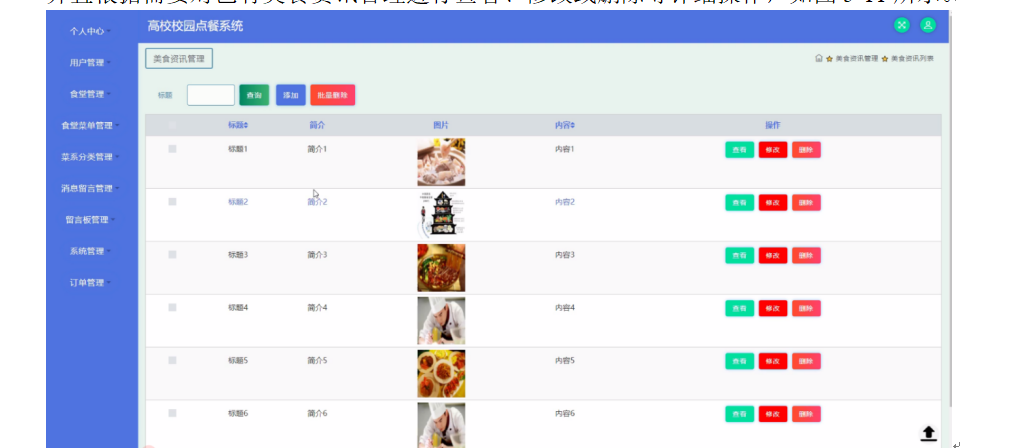
Task: Click 查看 button for 标题5
Action: [740, 361]
